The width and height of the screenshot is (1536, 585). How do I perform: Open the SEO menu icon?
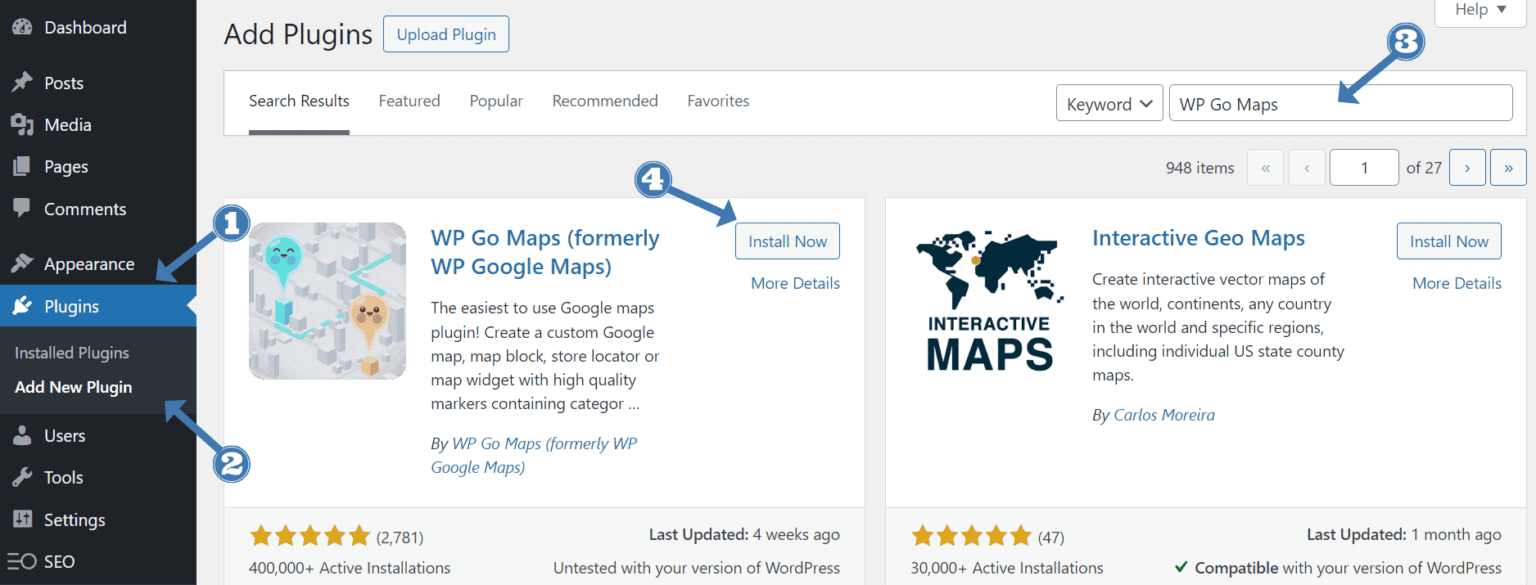(22, 561)
